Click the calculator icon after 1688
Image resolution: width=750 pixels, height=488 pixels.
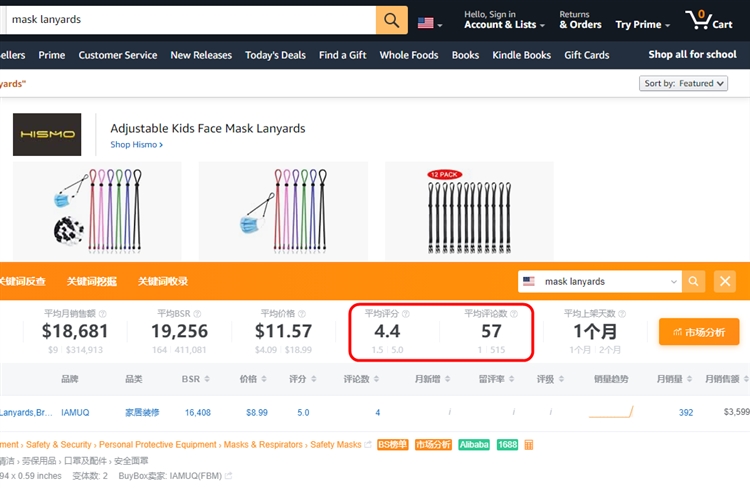(529, 444)
